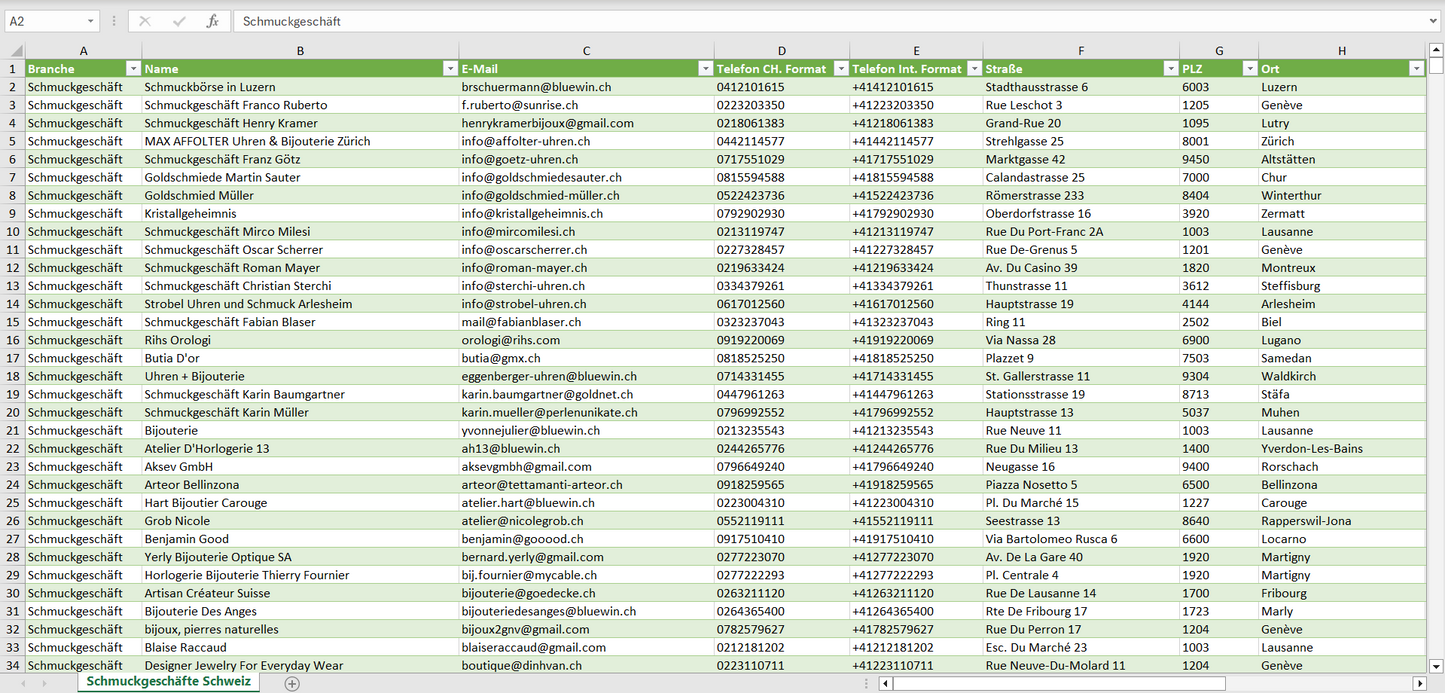Select column F header
1445x693 pixels.
click(1080, 51)
